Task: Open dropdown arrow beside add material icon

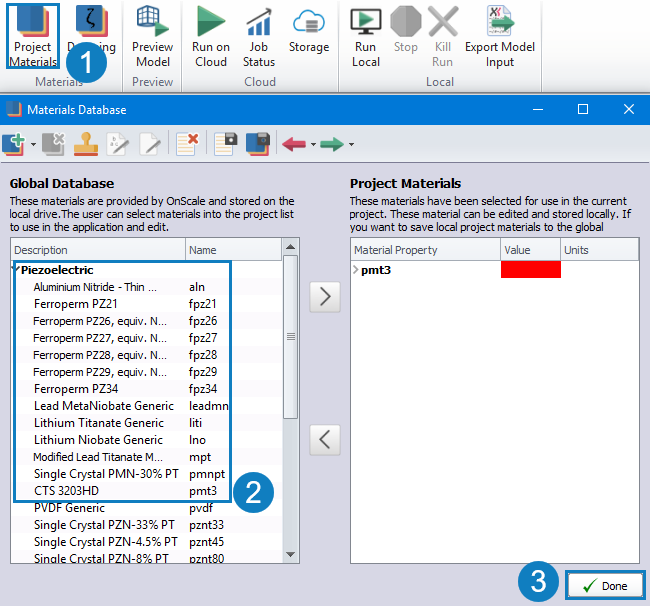Action: click(33, 145)
